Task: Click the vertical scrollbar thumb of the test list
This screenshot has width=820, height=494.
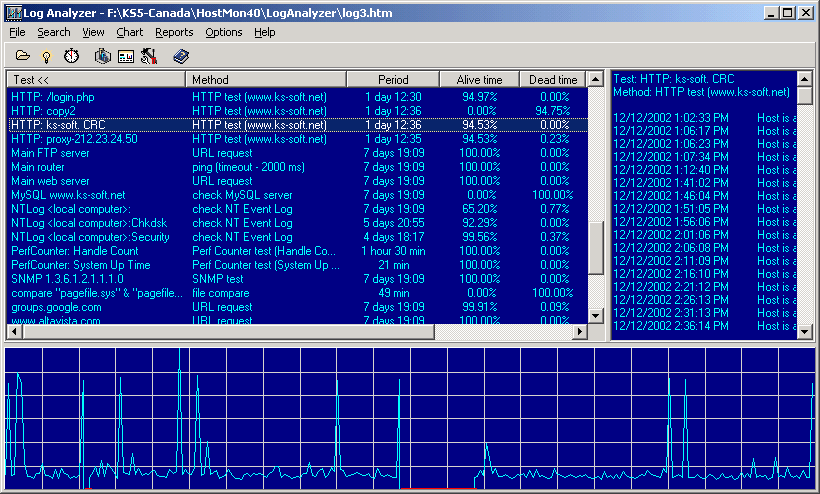Action: click(596, 248)
